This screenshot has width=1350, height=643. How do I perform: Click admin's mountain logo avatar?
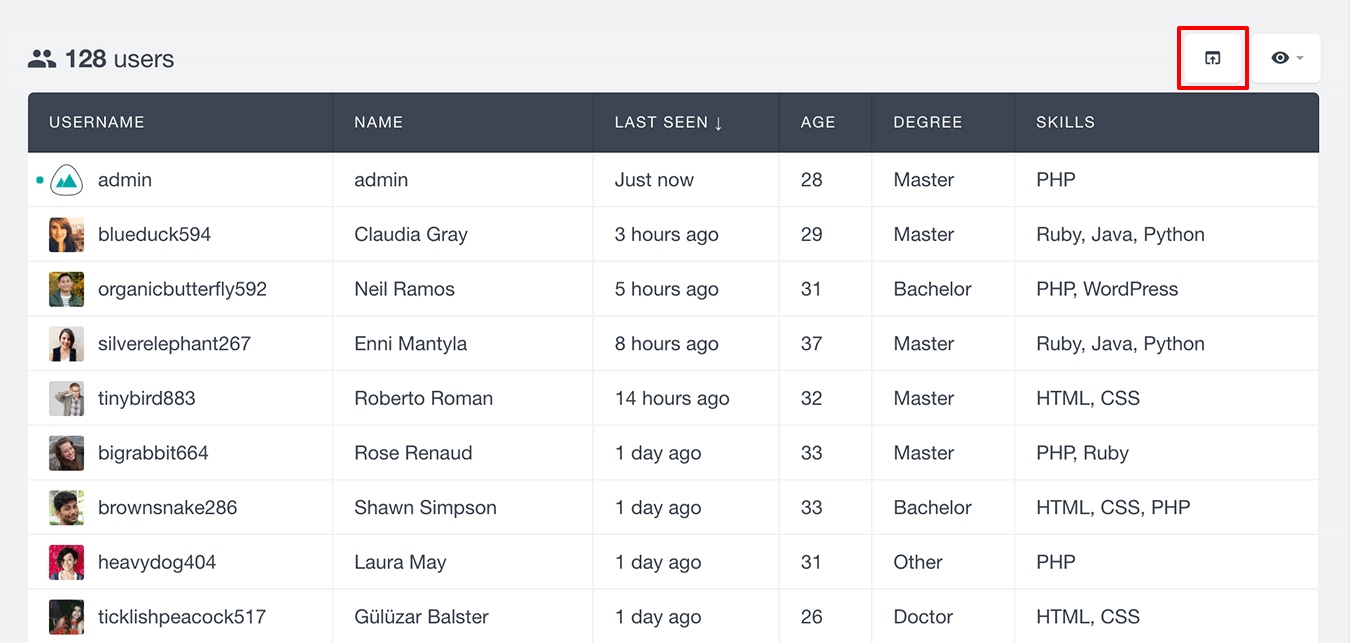[66, 180]
